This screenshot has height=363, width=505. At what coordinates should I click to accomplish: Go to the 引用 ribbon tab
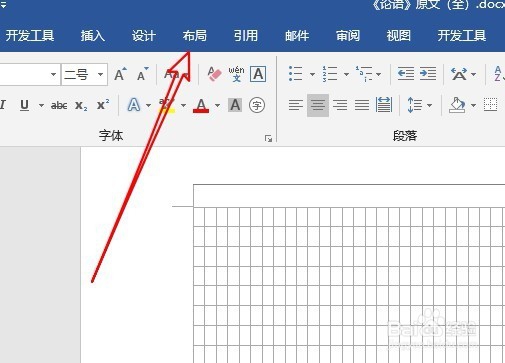tap(246, 35)
